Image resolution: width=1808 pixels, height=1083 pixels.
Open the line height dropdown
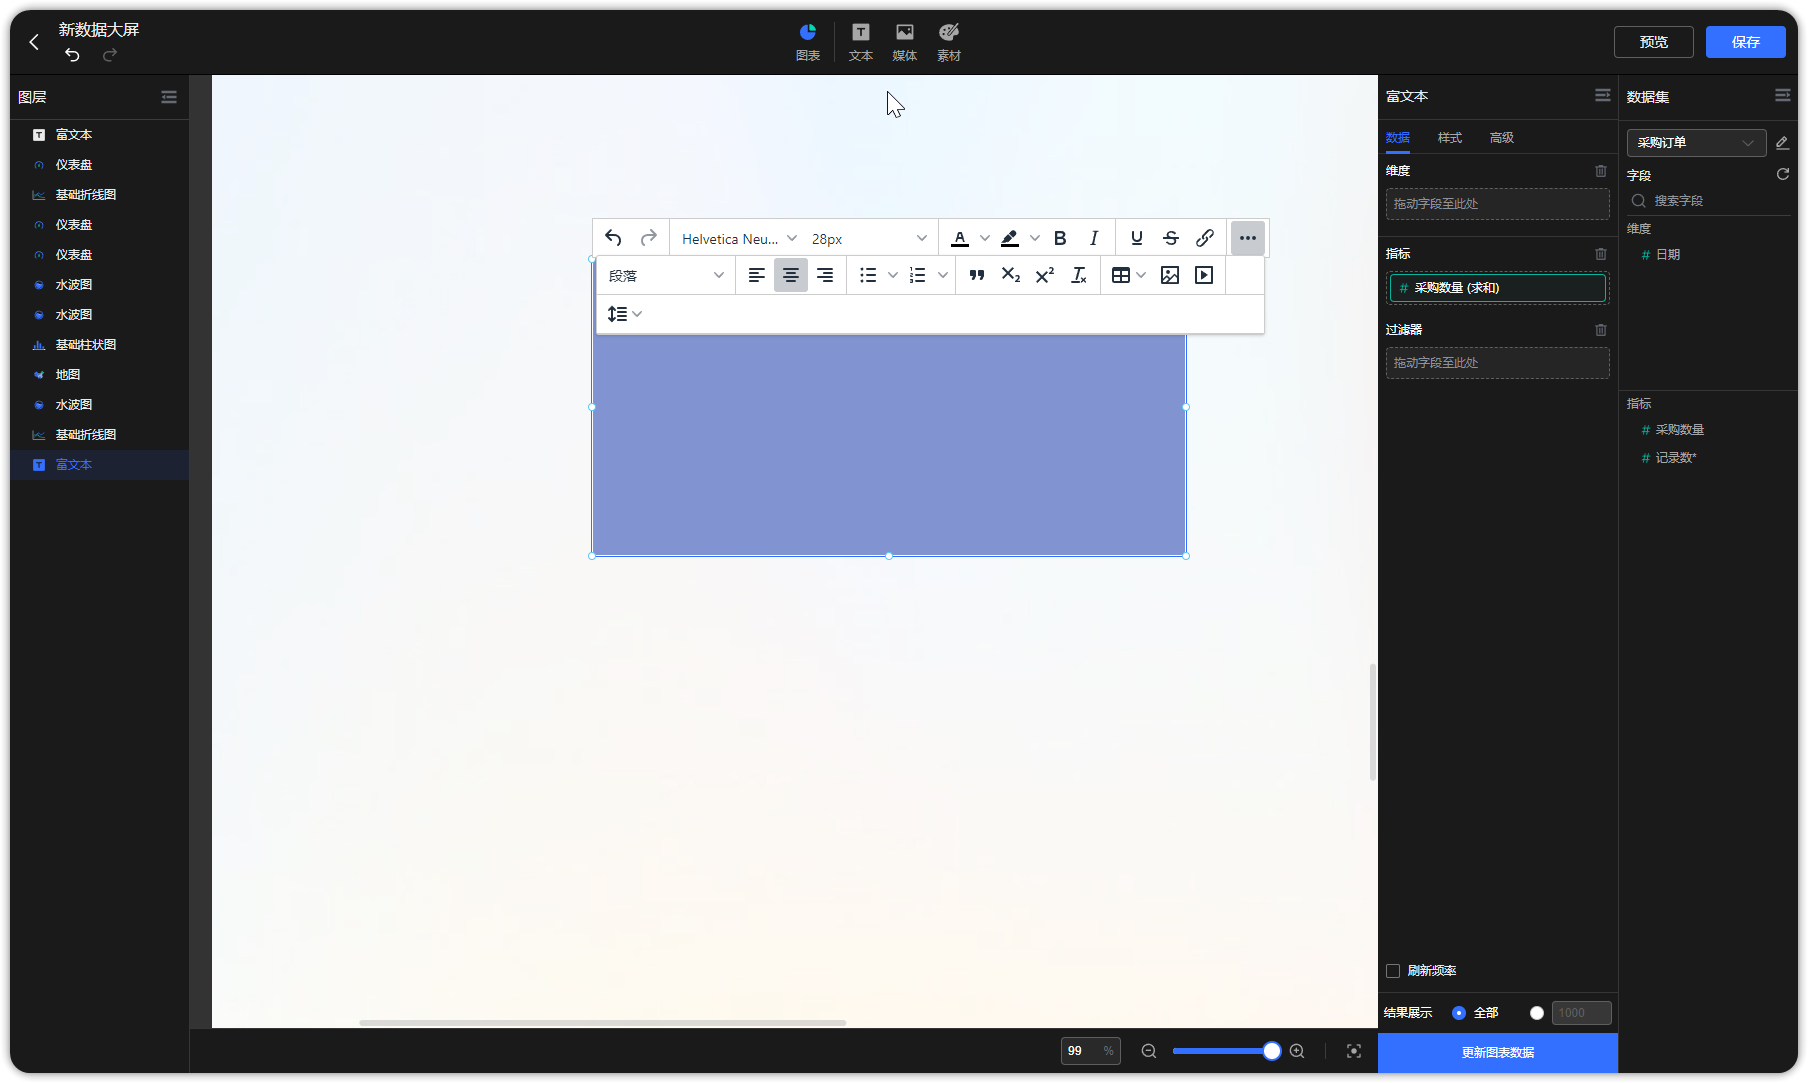pos(625,314)
